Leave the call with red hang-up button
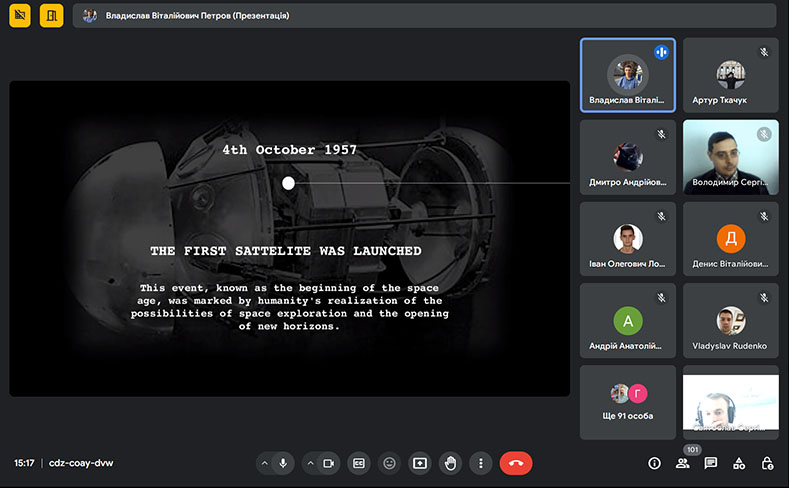The height and width of the screenshot is (488, 789). coord(516,463)
